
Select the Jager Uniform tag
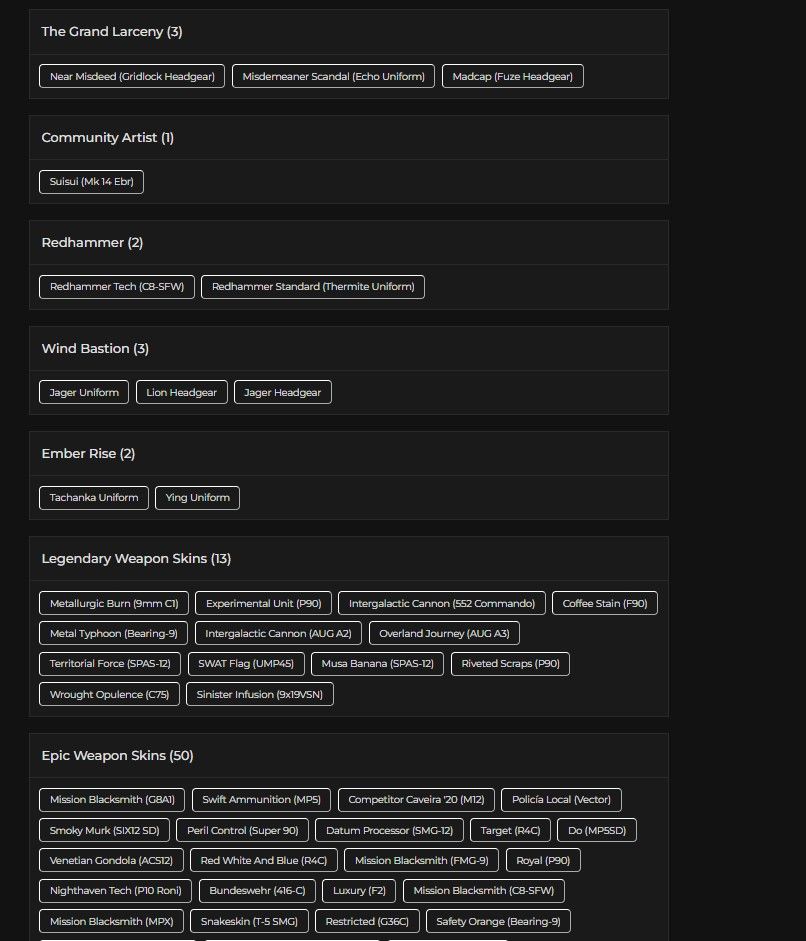pos(84,393)
